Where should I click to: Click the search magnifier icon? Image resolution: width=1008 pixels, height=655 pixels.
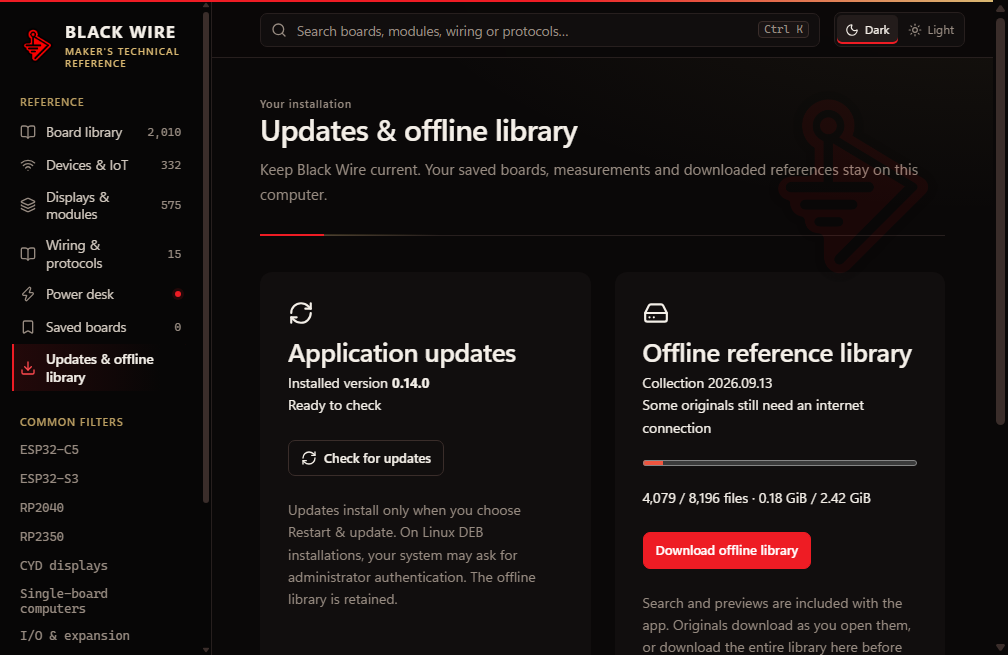(278, 30)
